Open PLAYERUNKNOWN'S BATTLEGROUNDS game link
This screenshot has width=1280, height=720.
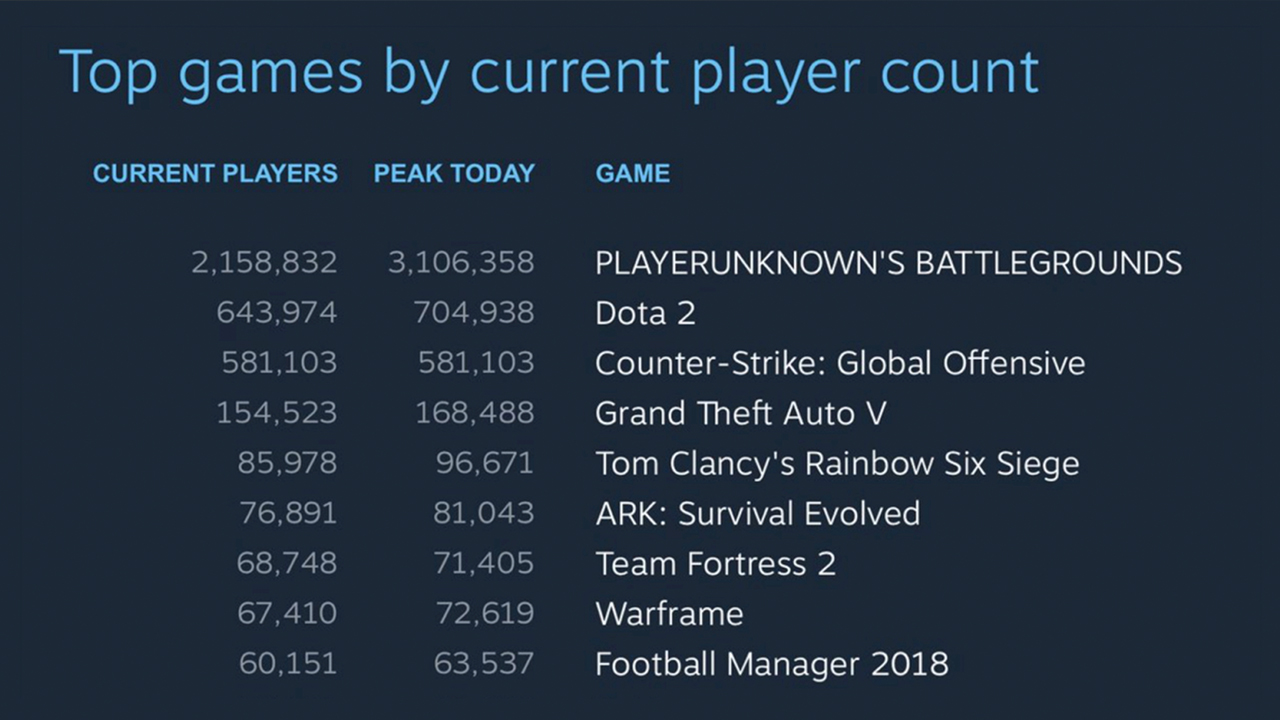click(x=888, y=263)
